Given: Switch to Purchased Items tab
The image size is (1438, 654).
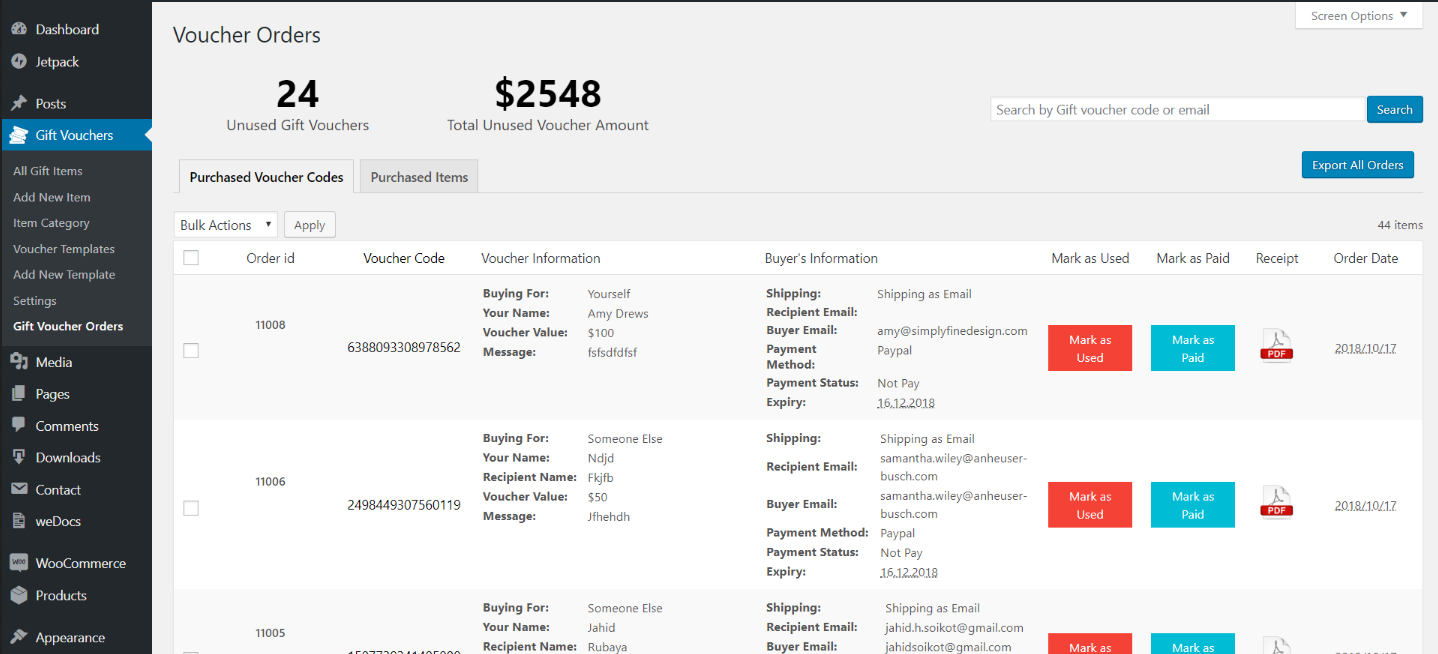Looking at the screenshot, I should (x=419, y=177).
